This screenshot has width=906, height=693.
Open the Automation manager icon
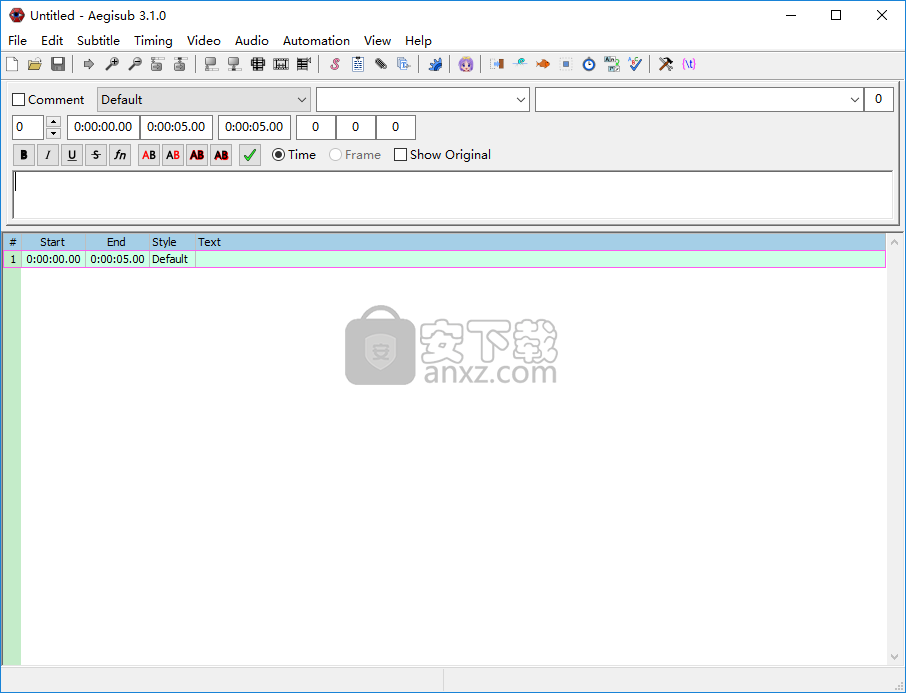pyautogui.click(x=435, y=64)
